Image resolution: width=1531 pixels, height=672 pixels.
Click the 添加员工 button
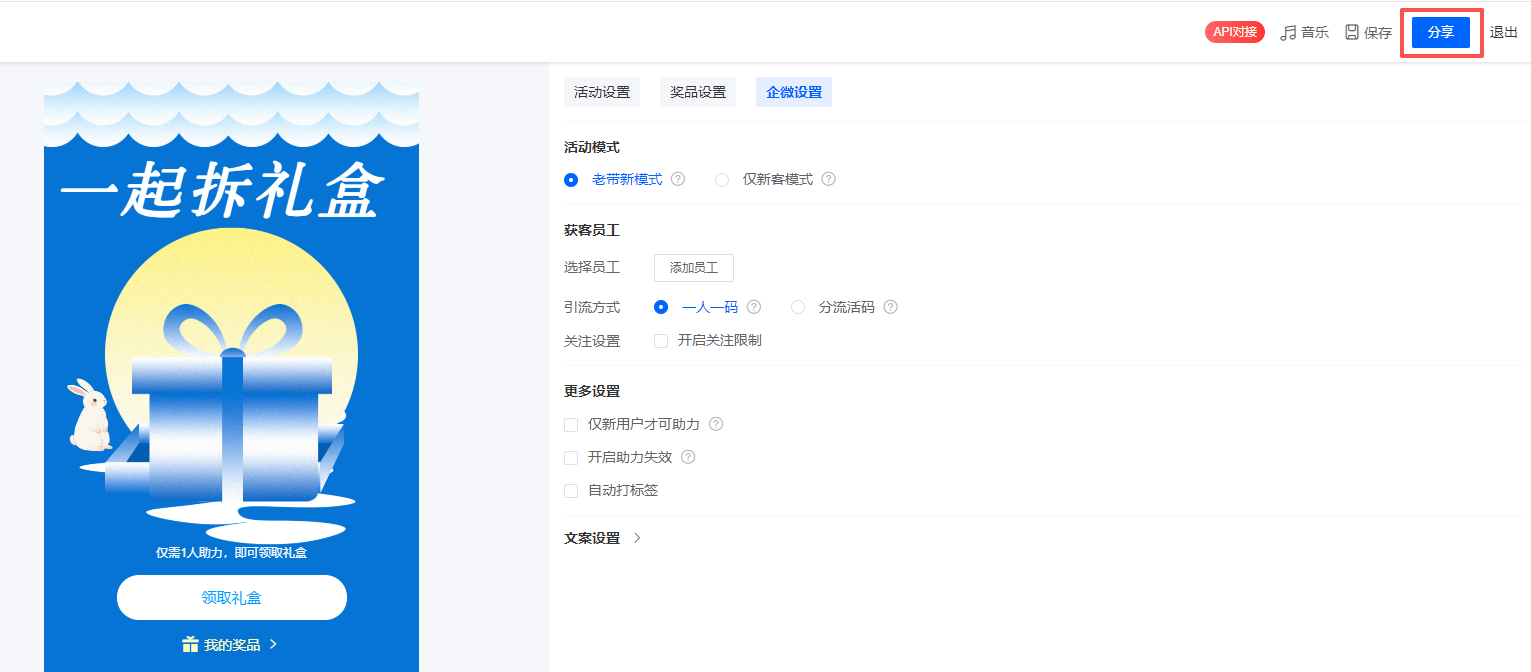point(693,268)
